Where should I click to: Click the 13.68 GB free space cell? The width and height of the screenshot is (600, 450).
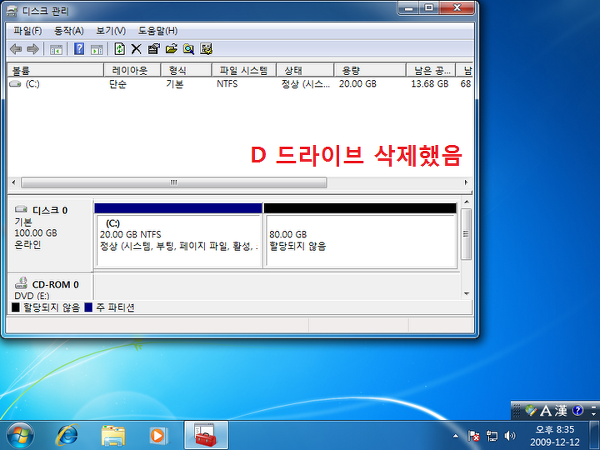click(x=429, y=84)
